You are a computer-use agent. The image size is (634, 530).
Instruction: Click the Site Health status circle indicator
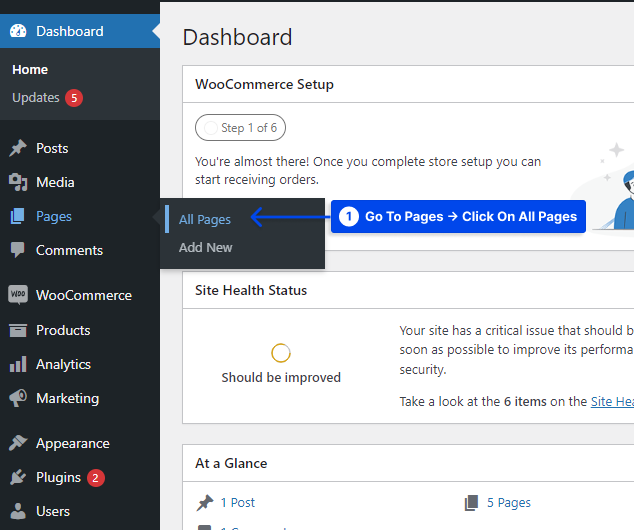(x=281, y=353)
